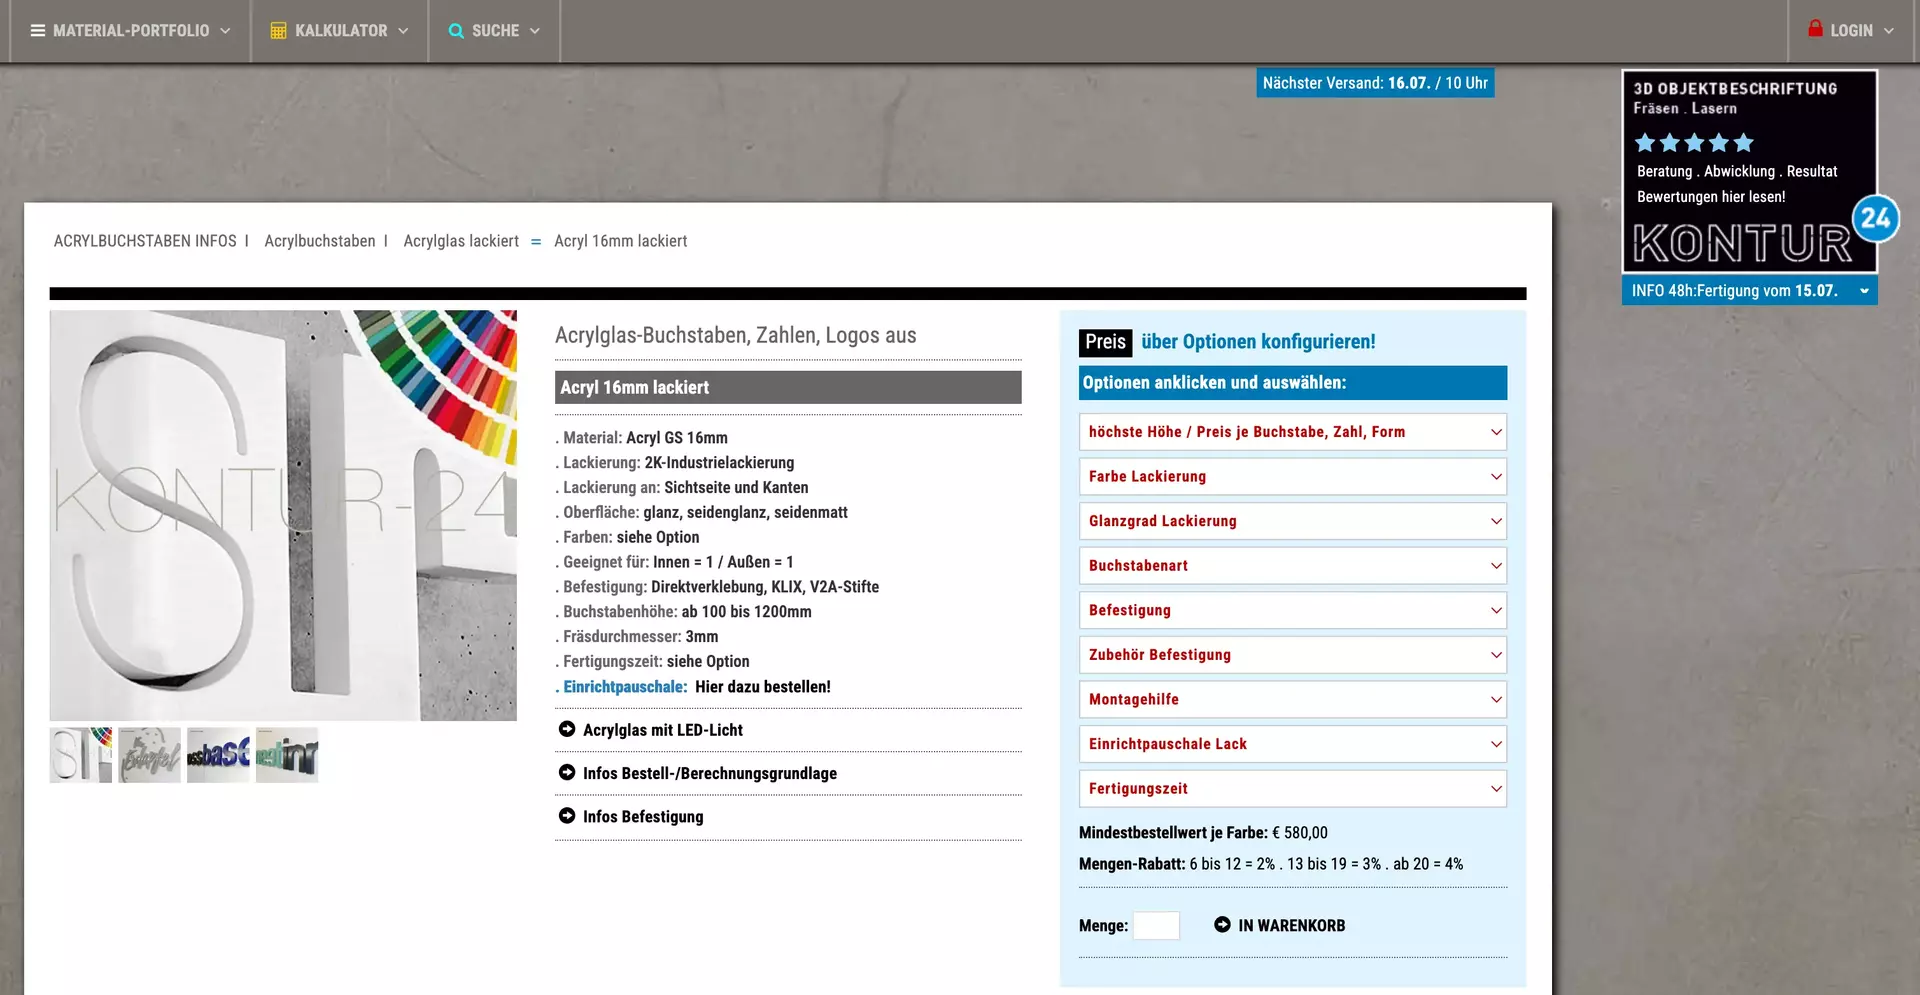Expand the Montagehilfe dropdown
This screenshot has width=1920, height=995.
click(1293, 699)
